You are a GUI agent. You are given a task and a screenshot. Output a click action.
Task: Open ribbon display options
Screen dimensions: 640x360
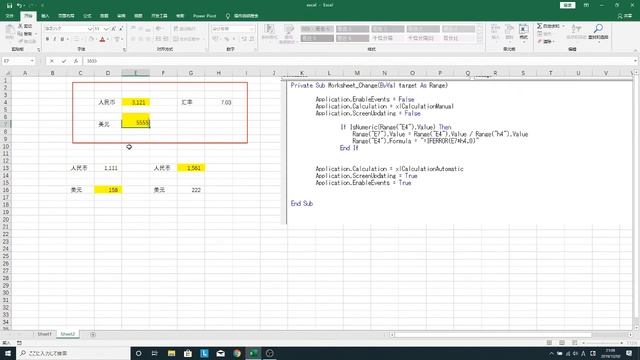(586, 5)
